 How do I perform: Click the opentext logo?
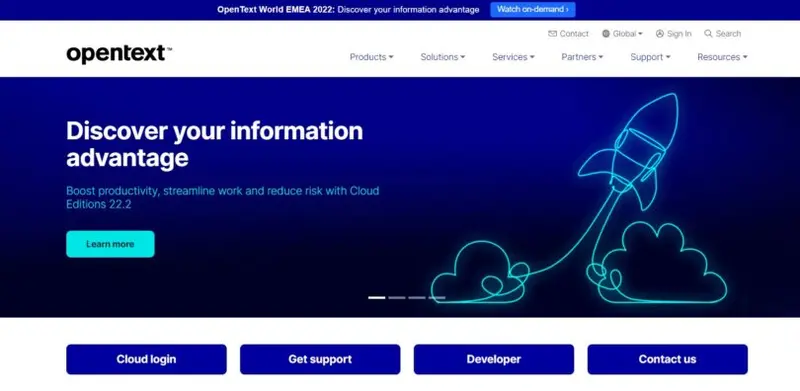coord(119,54)
